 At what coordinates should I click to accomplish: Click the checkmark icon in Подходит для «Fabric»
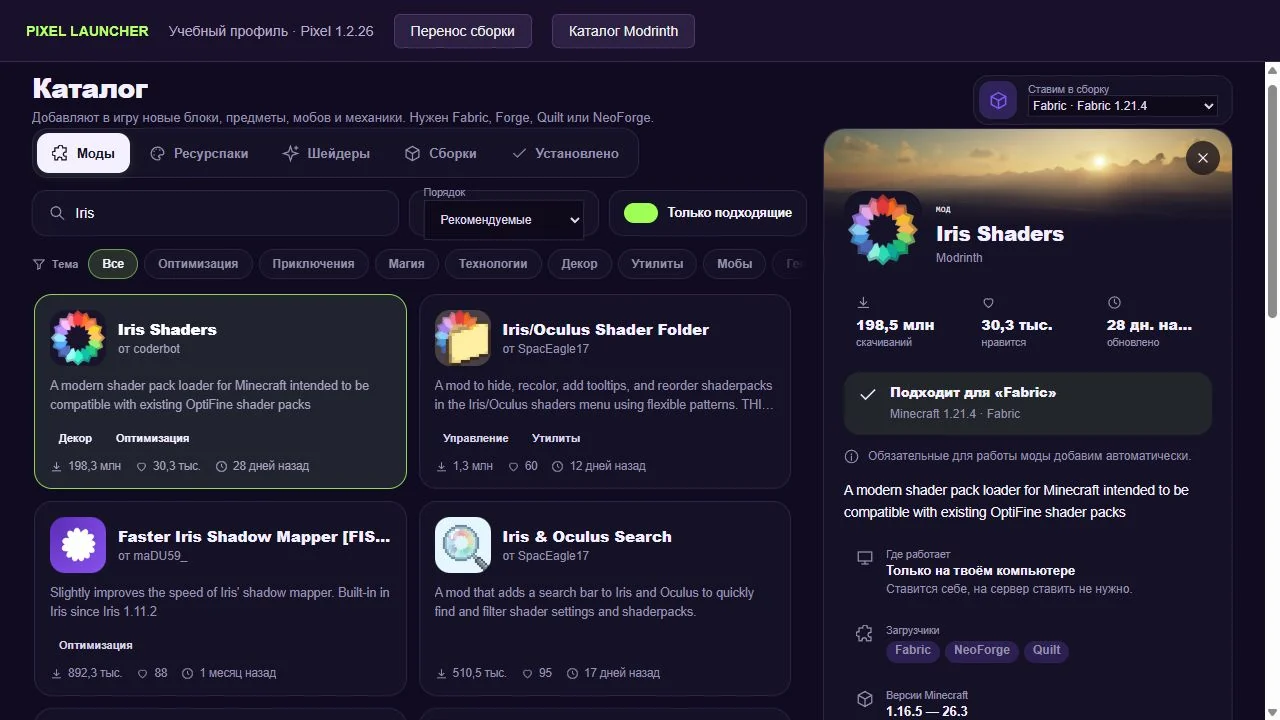tap(868, 395)
